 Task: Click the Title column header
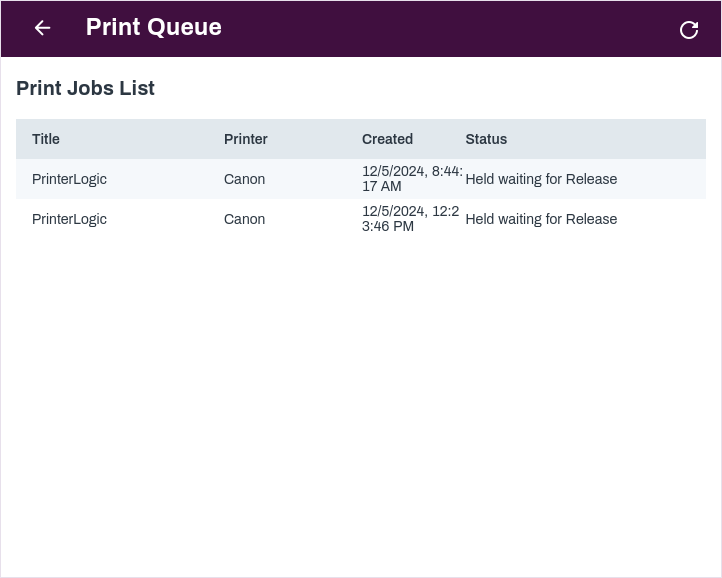point(46,139)
